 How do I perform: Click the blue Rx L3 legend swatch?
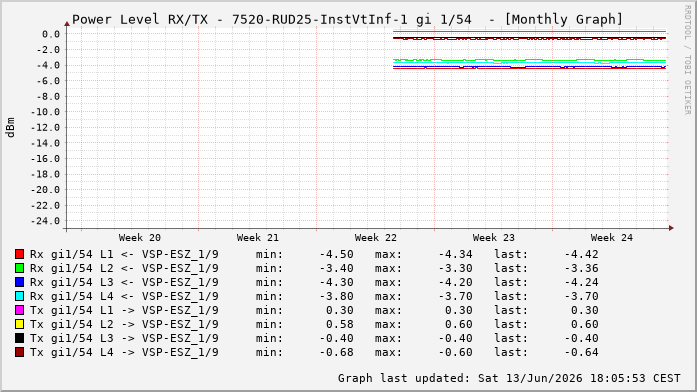tap(19, 282)
